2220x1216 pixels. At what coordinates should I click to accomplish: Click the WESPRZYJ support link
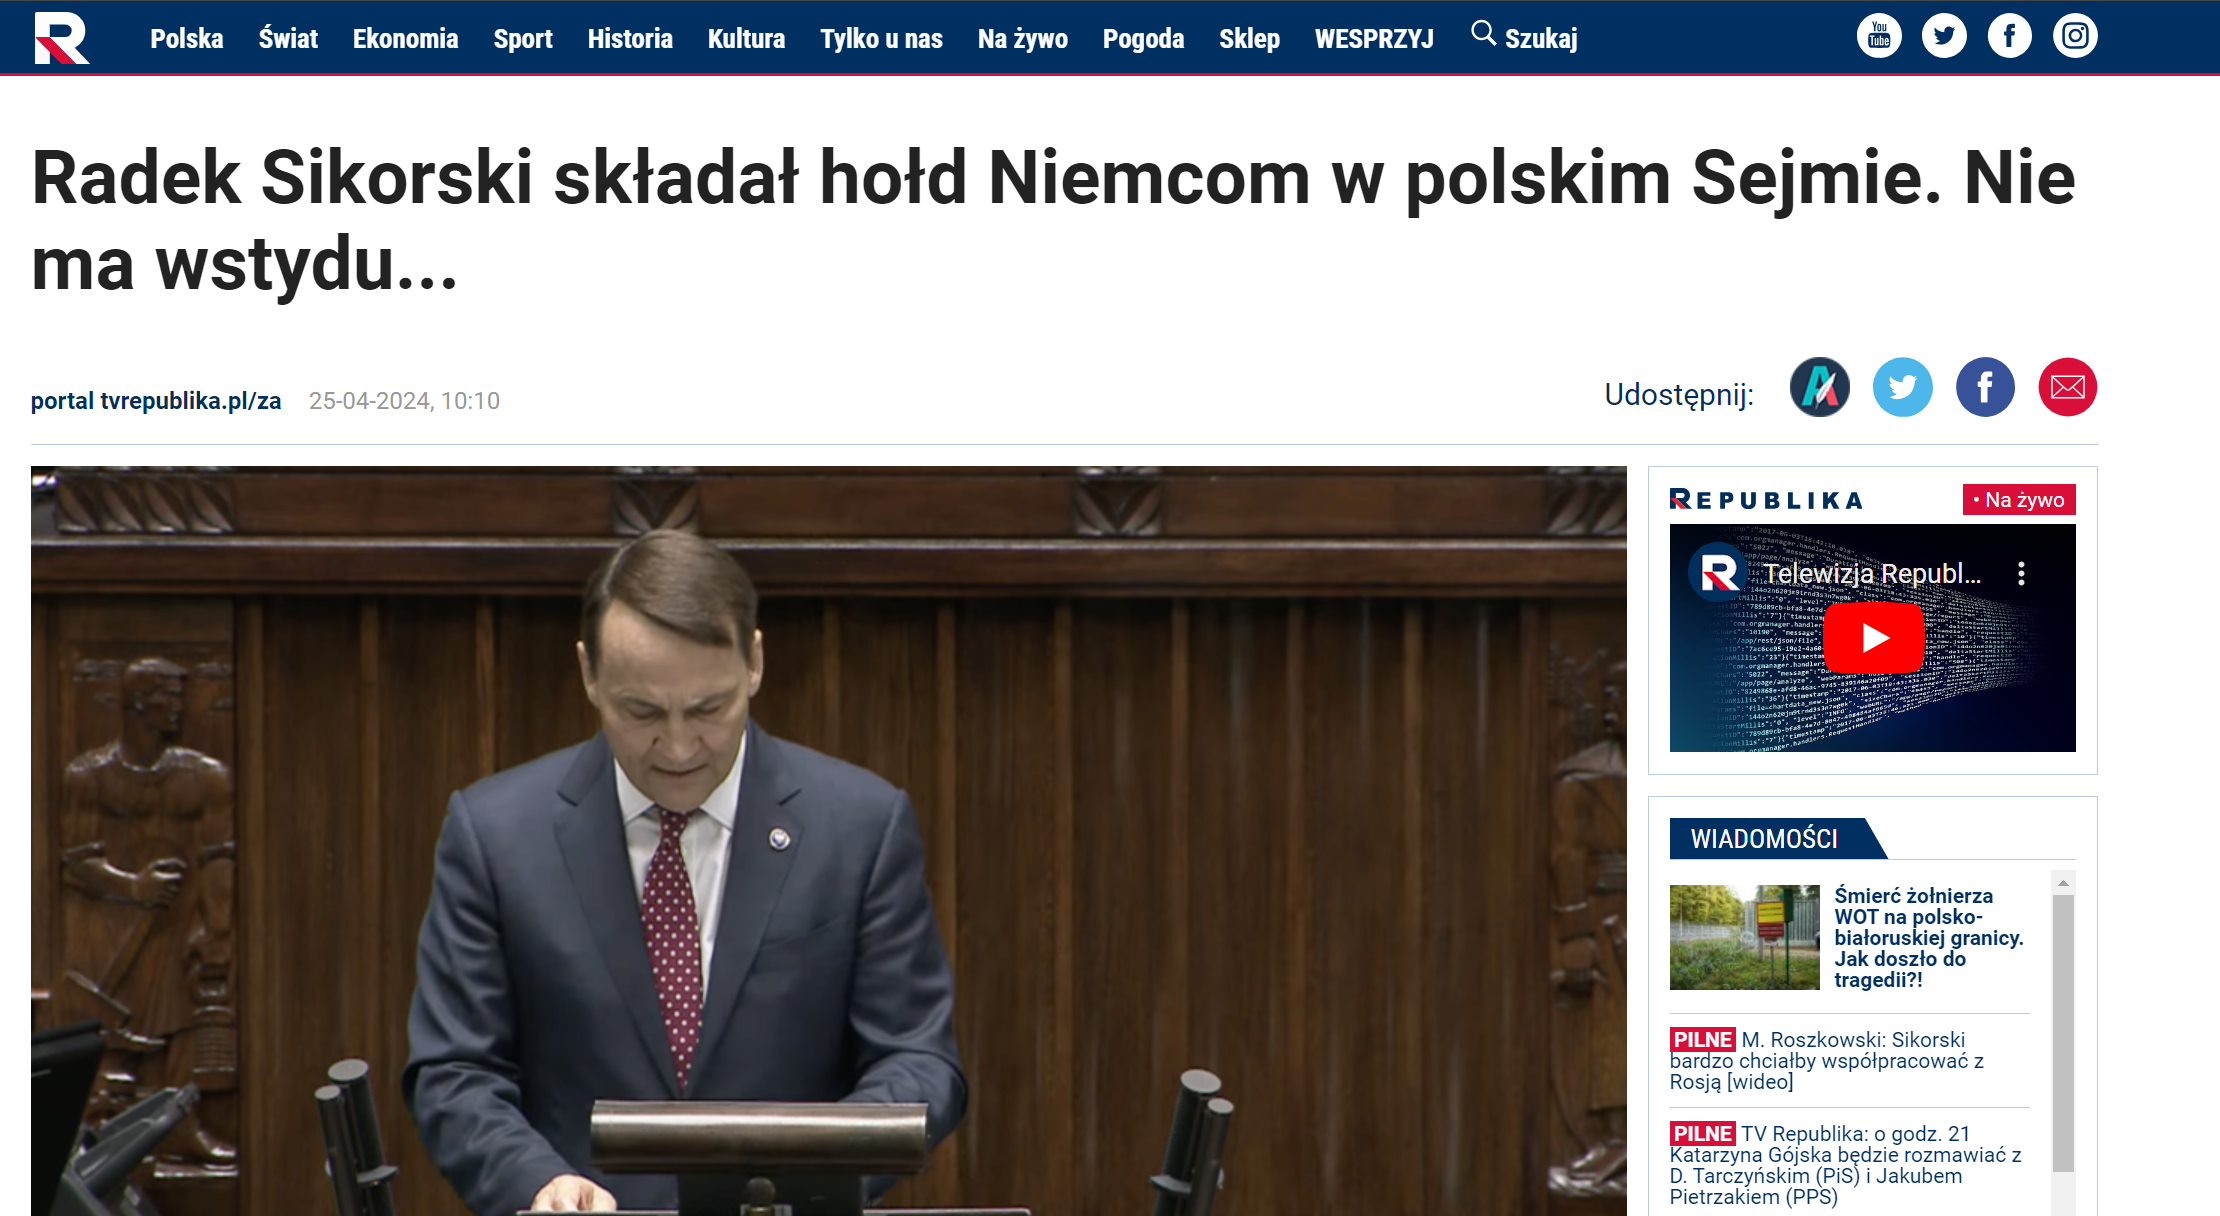pyautogui.click(x=1373, y=38)
